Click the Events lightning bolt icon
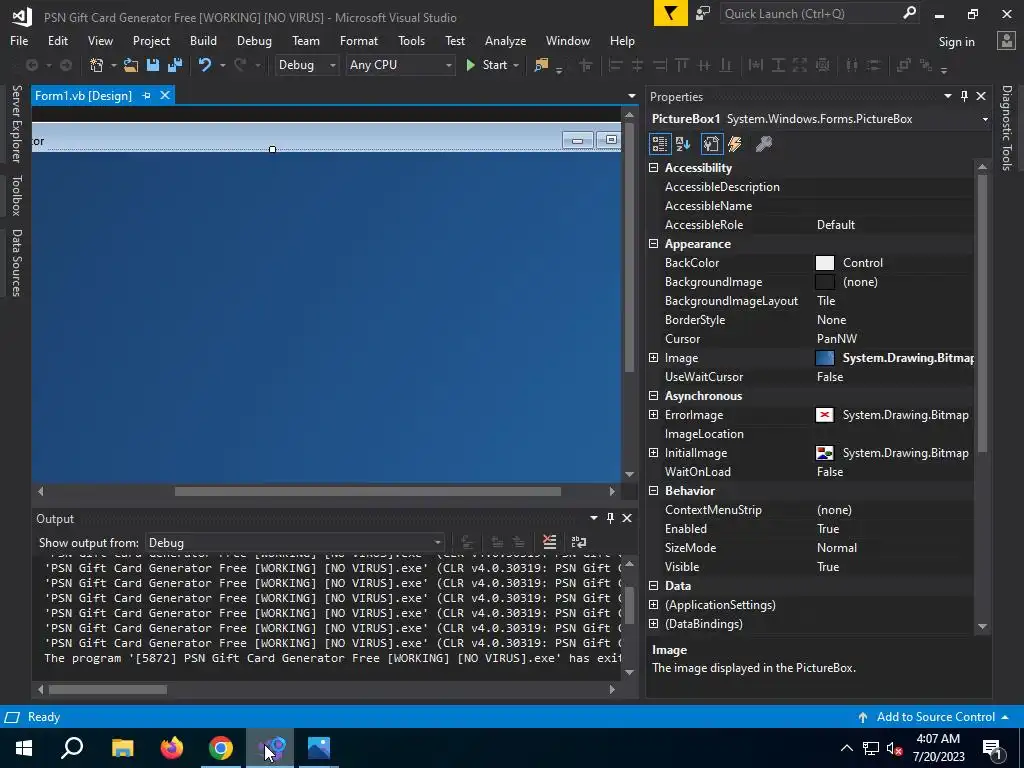Image resolution: width=1024 pixels, height=768 pixels. (735, 144)
